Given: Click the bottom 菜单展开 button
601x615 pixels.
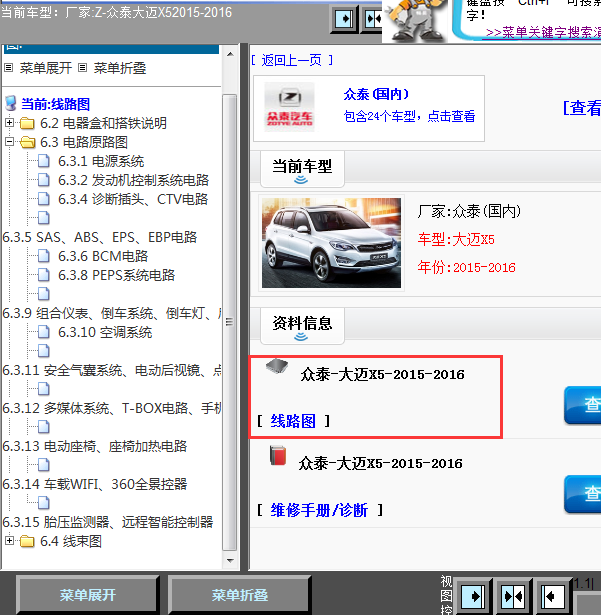Looking at the screenshot, I should click(87, 595).
